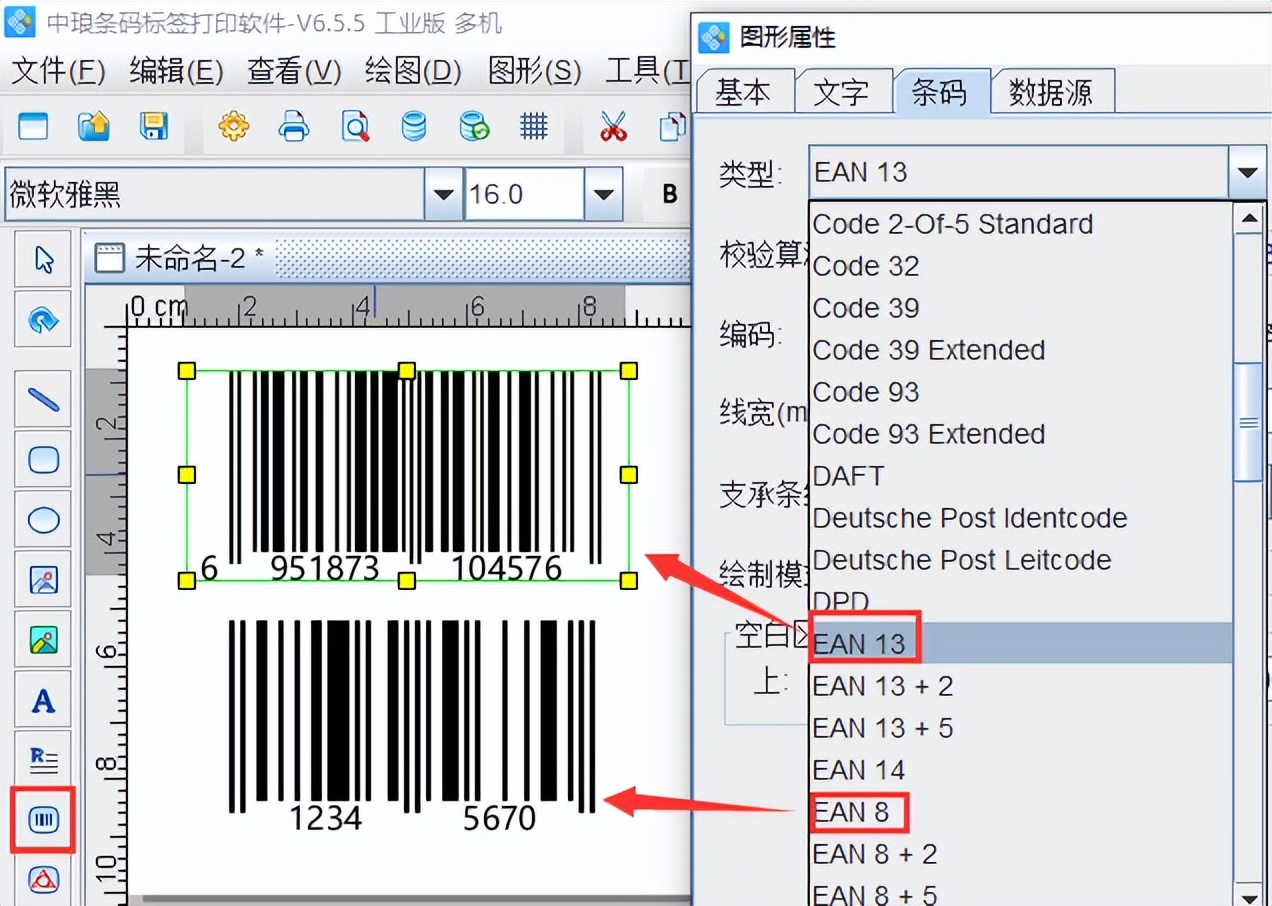The width and height of the screenshot is (1272, 906).
Task: Click the database icon in the toolbar
Action: 414,127
